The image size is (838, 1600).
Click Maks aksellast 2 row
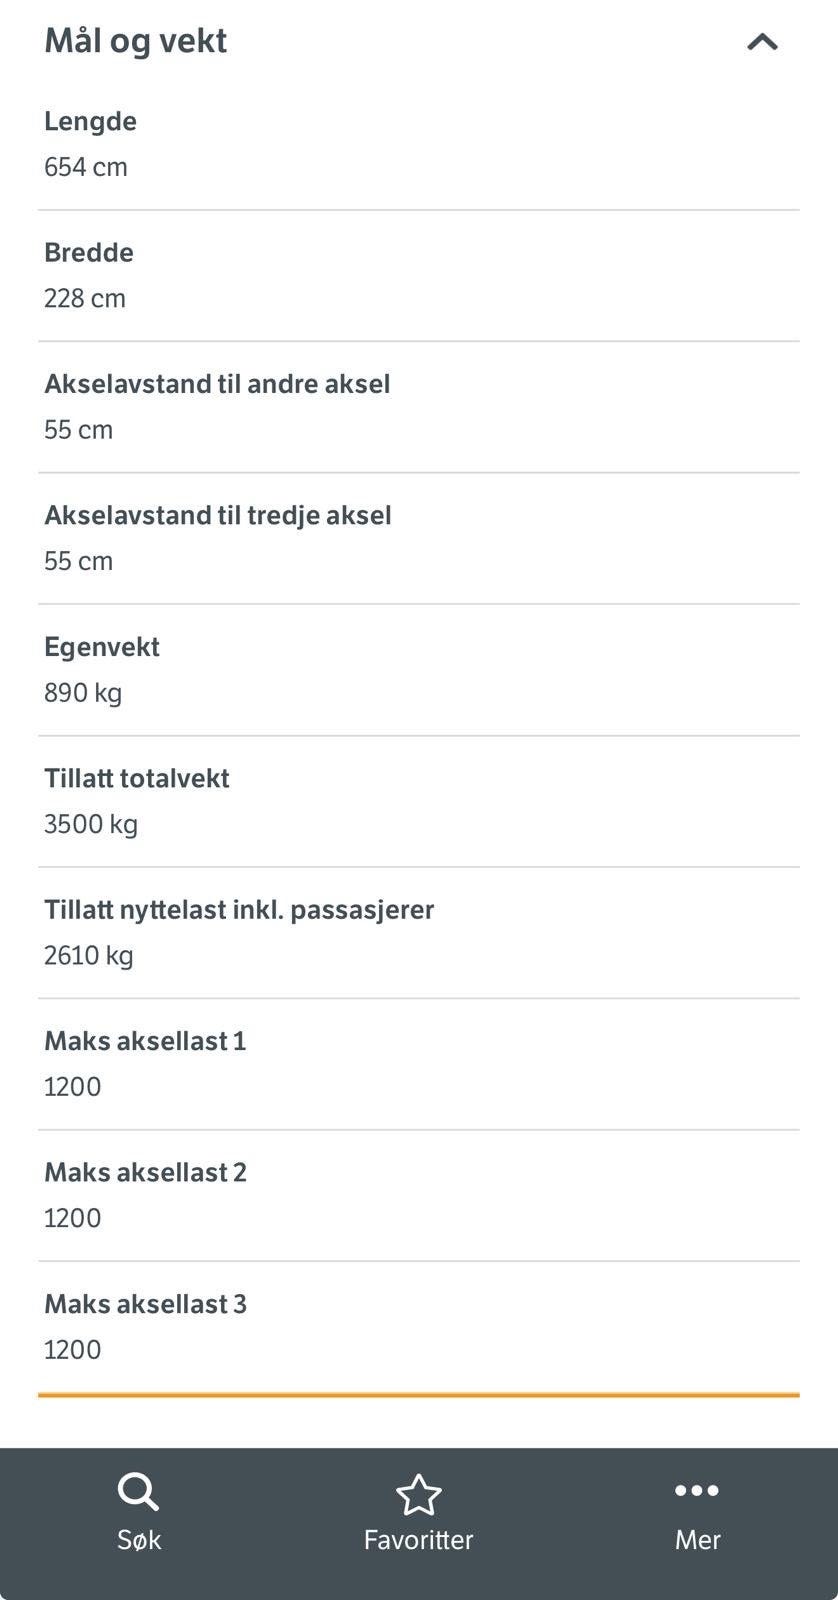pos(419,1196)
